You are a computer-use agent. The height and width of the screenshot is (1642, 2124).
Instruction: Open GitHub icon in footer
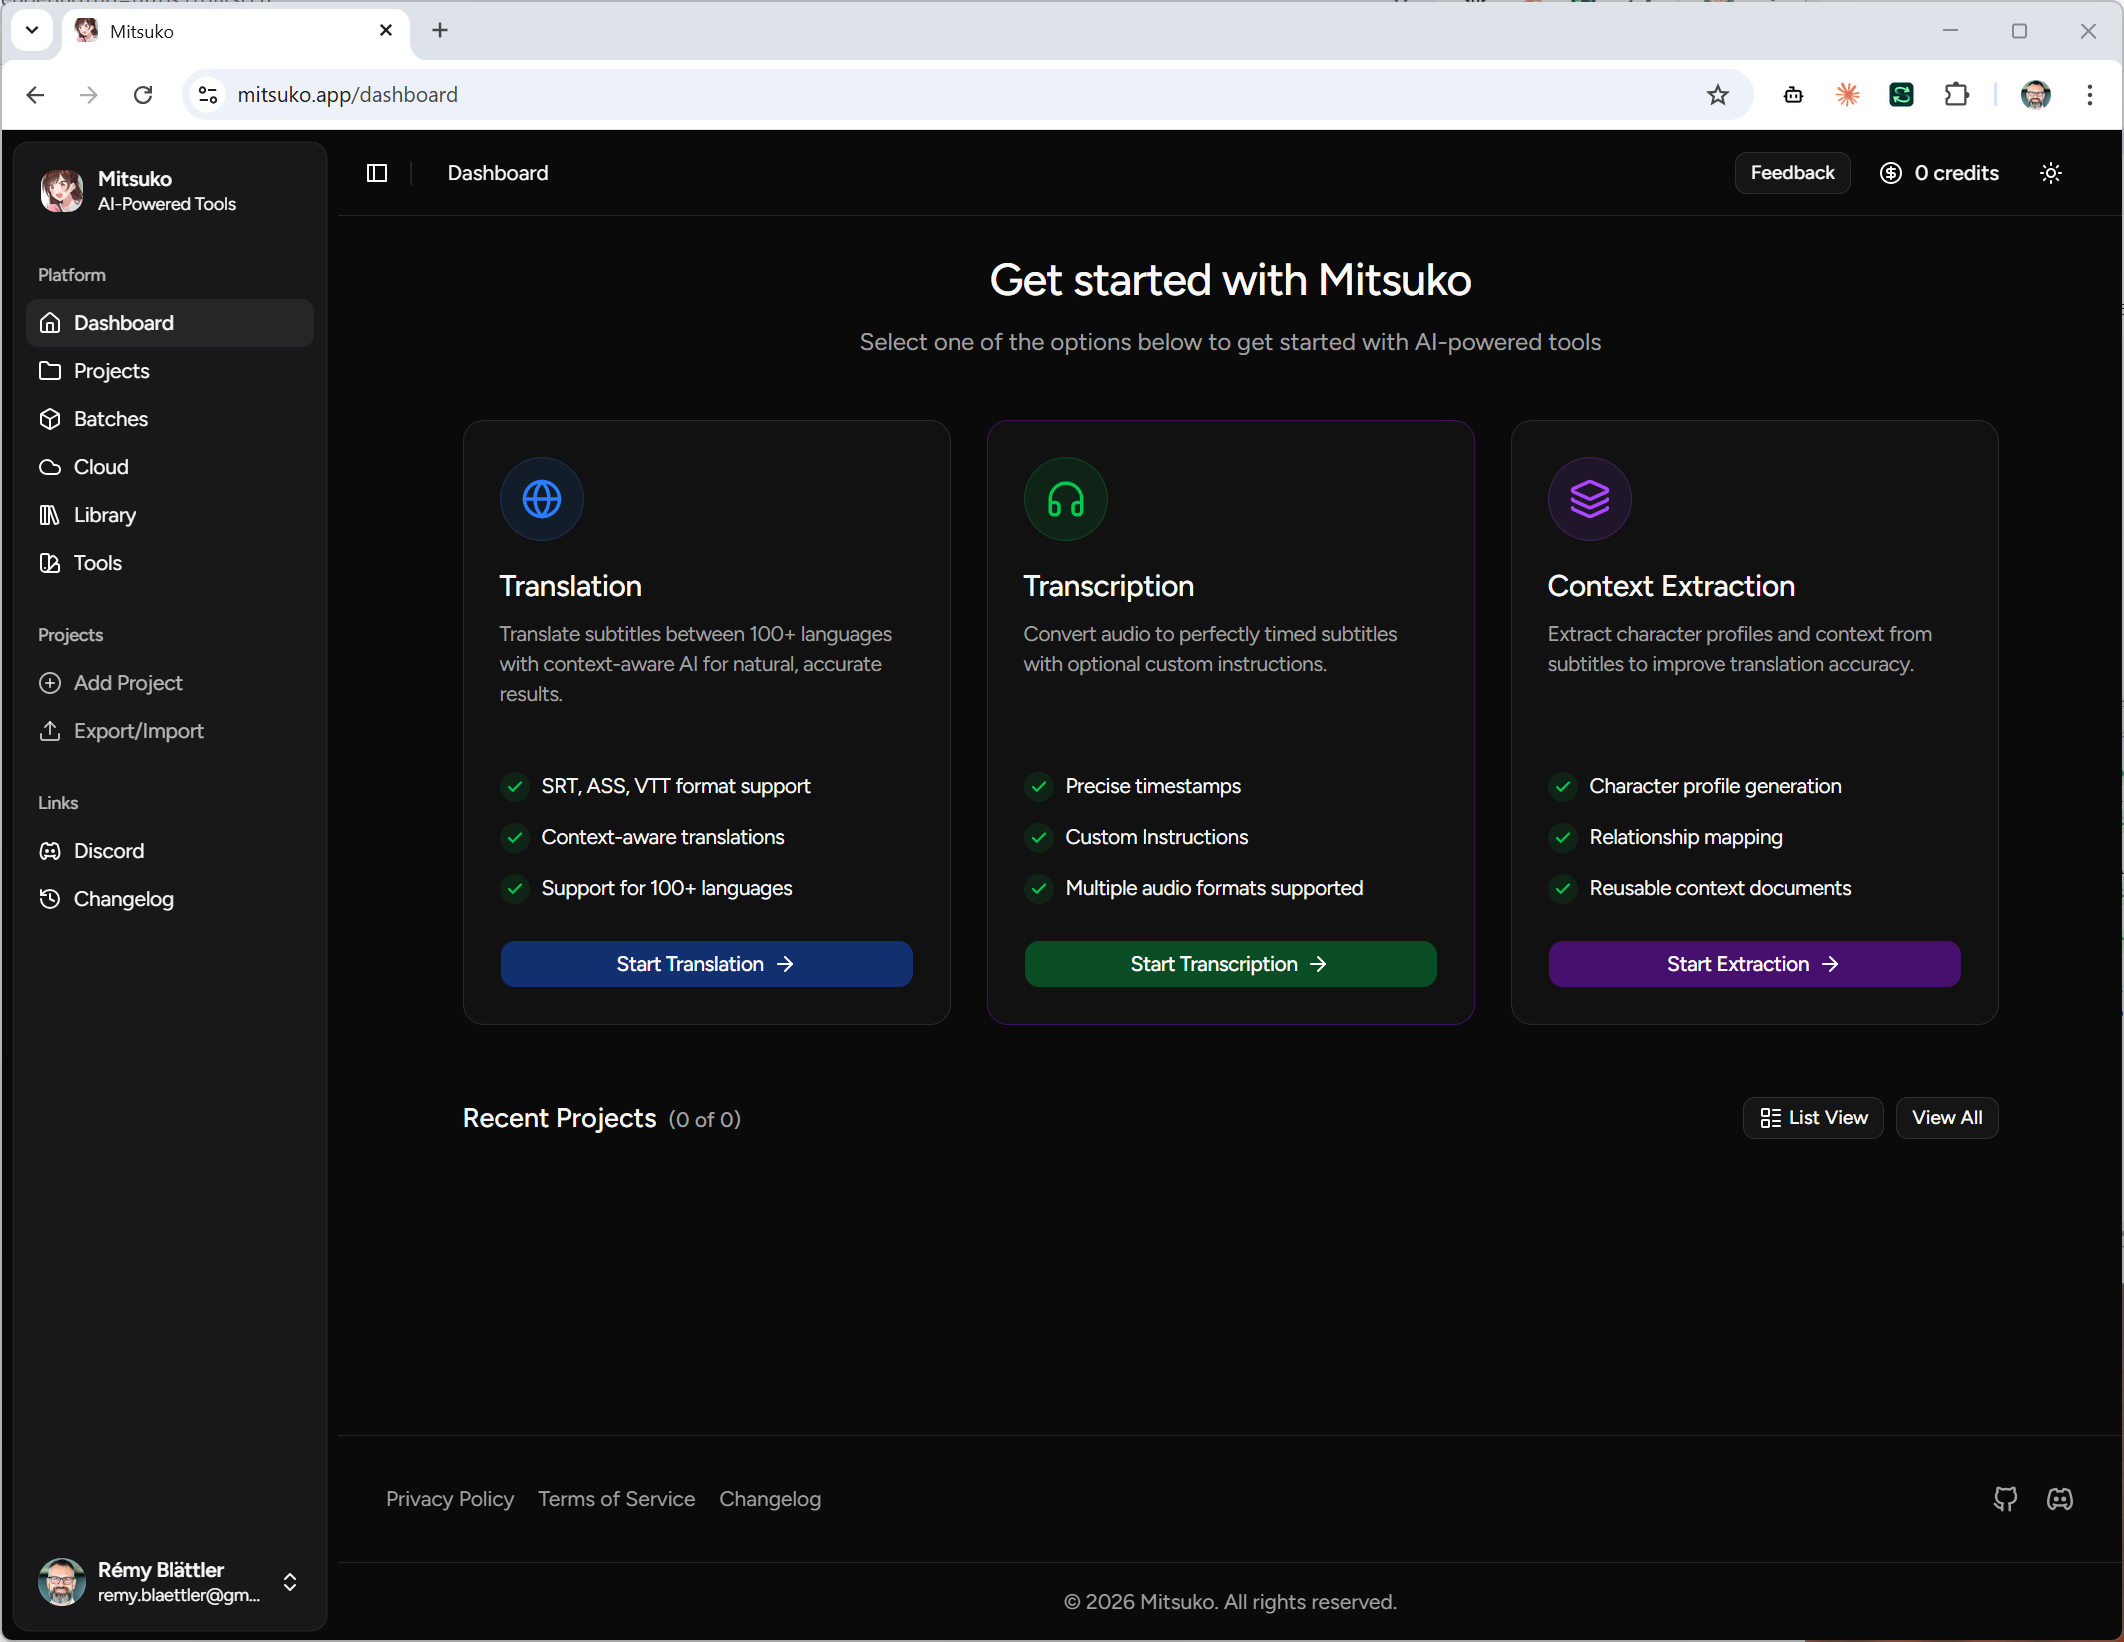point(2006,1499)
